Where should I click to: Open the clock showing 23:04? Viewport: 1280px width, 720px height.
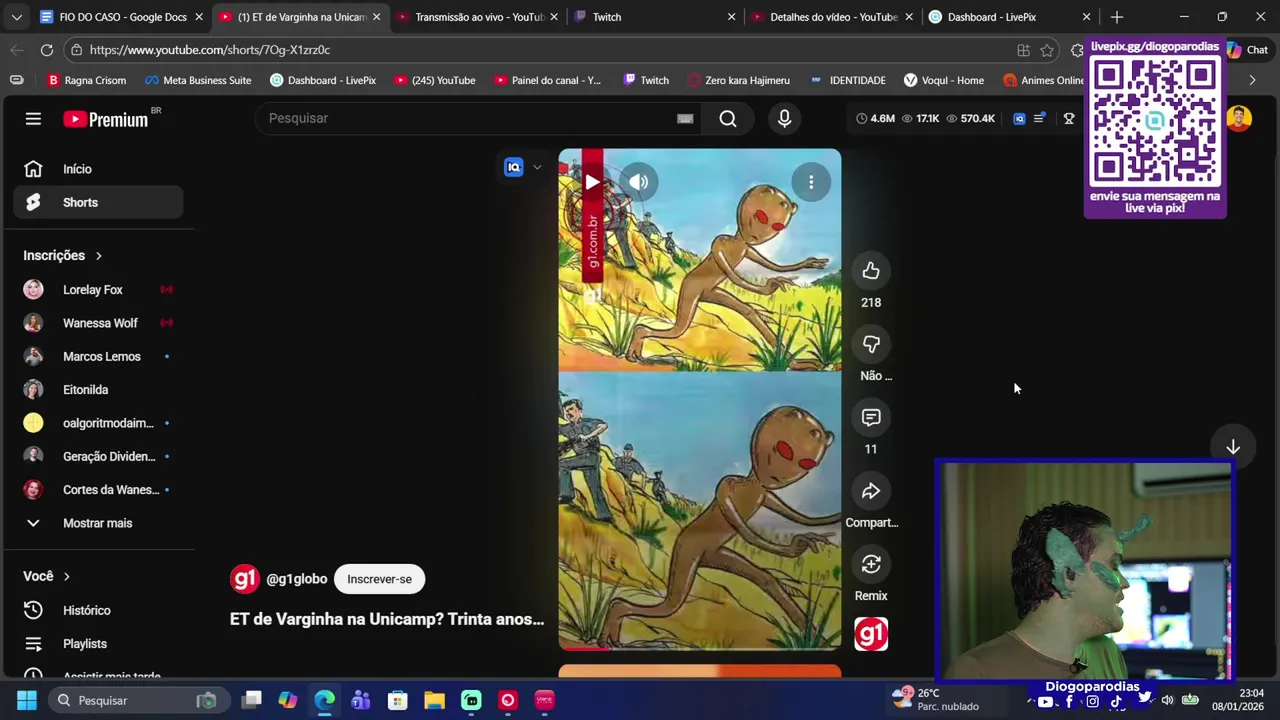[x=1237, y=700]
